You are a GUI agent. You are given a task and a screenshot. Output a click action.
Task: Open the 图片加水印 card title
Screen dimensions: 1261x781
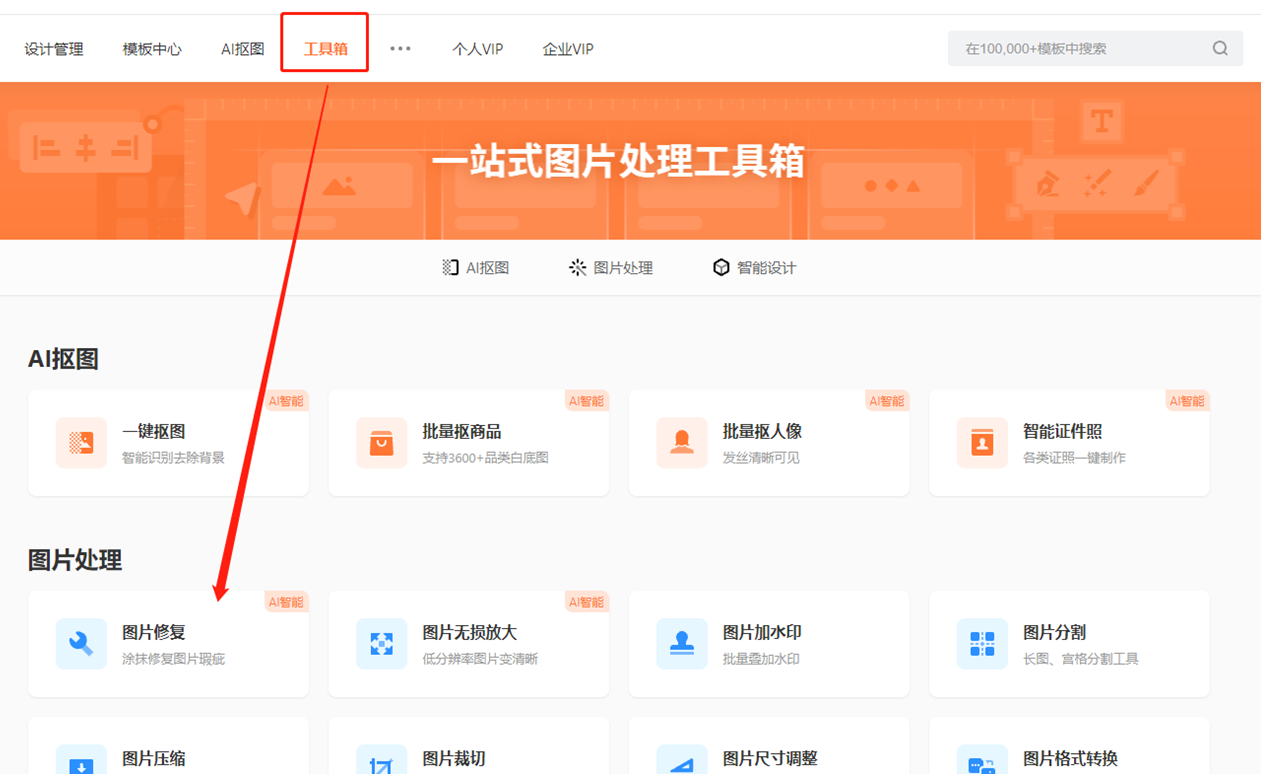point(762,633)
